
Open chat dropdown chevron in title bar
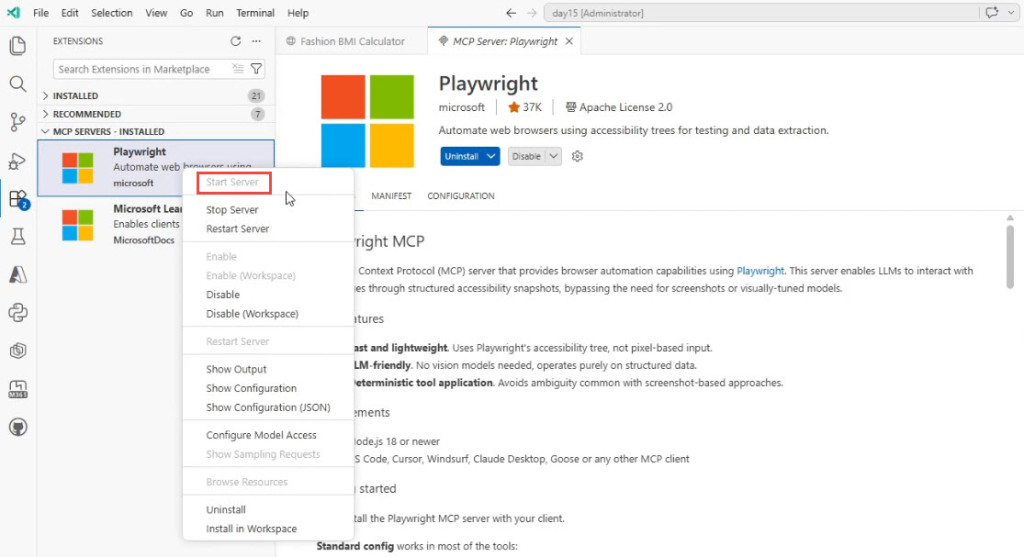coord(1011,12)
